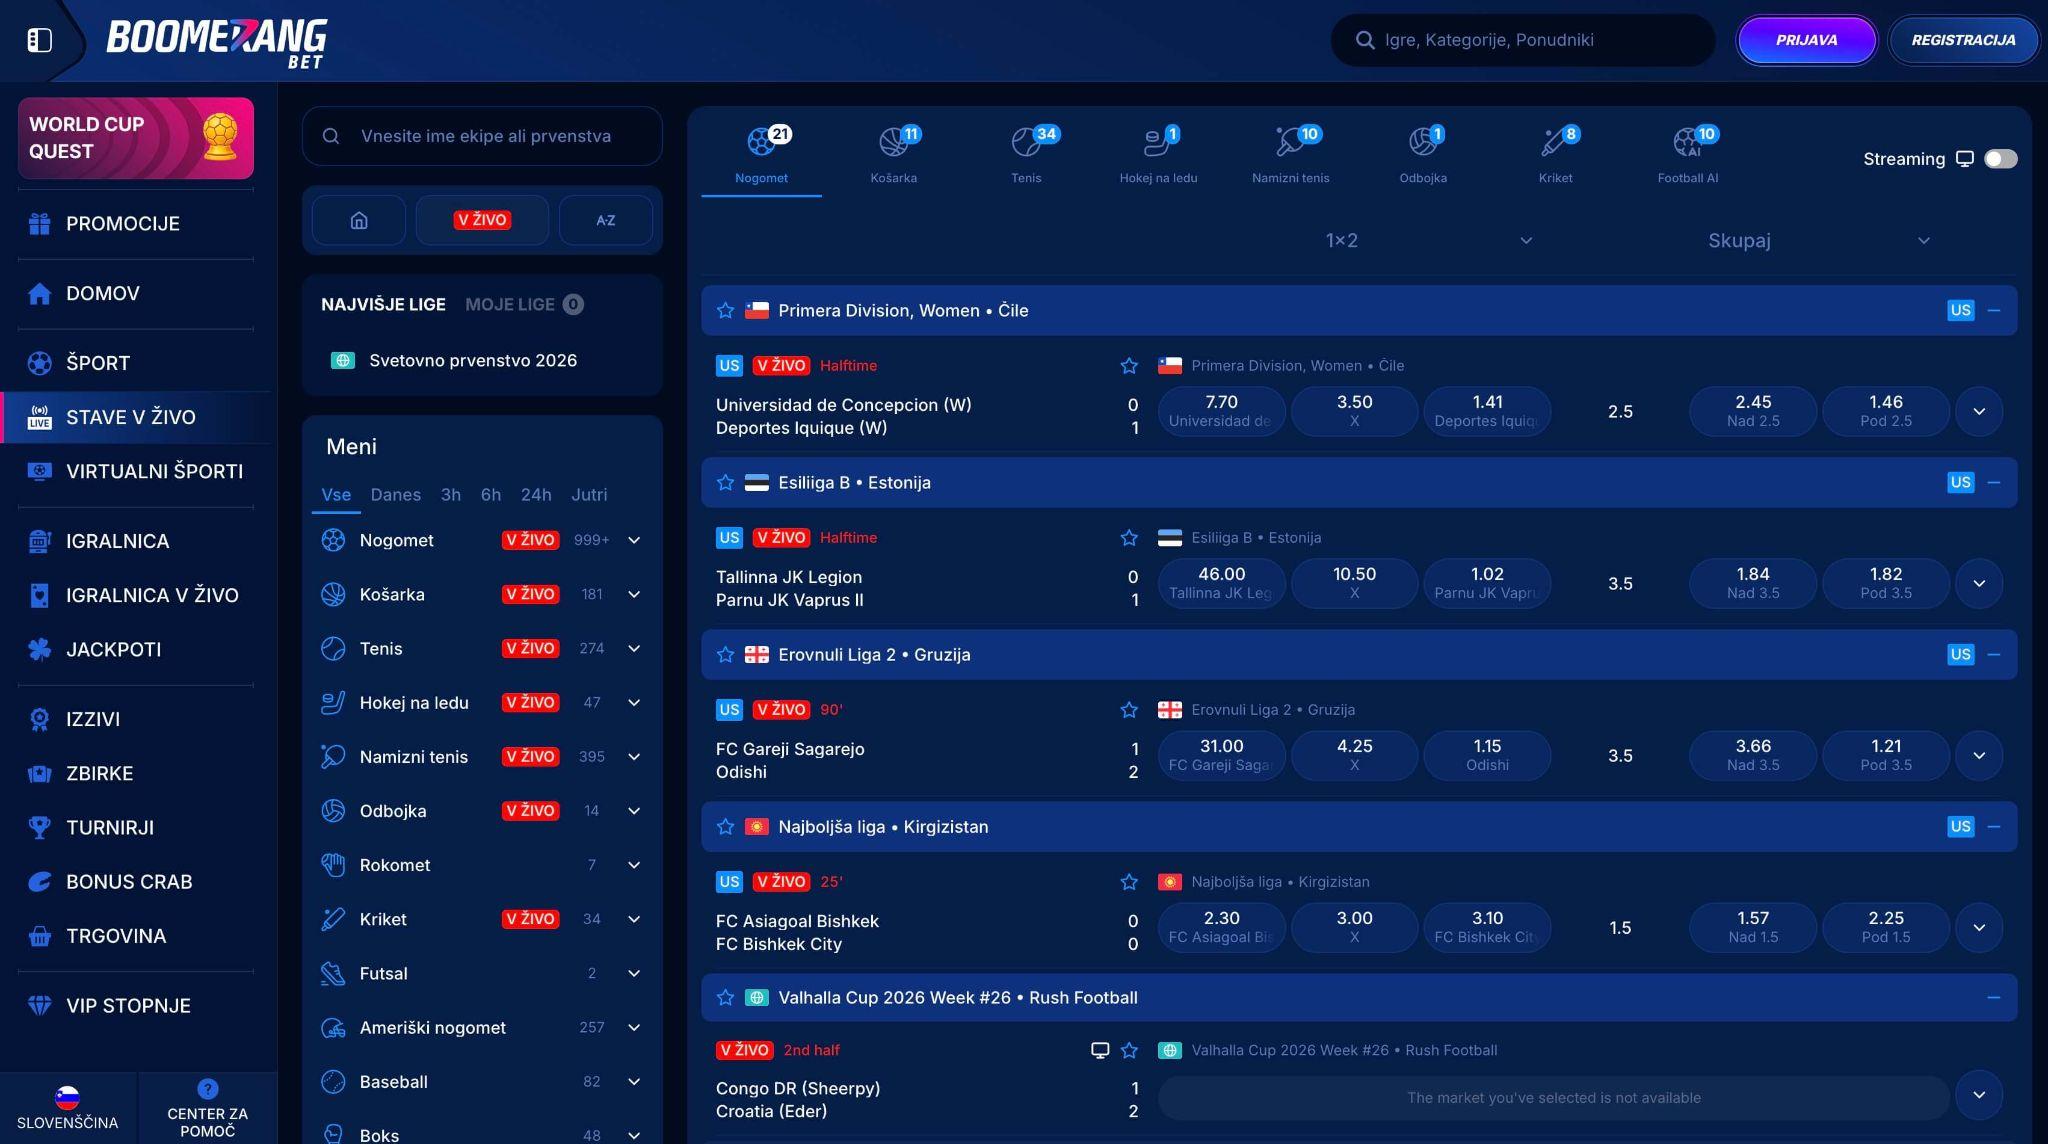Favorite the Erovnuli Liga 2 league header

[725, 655]
